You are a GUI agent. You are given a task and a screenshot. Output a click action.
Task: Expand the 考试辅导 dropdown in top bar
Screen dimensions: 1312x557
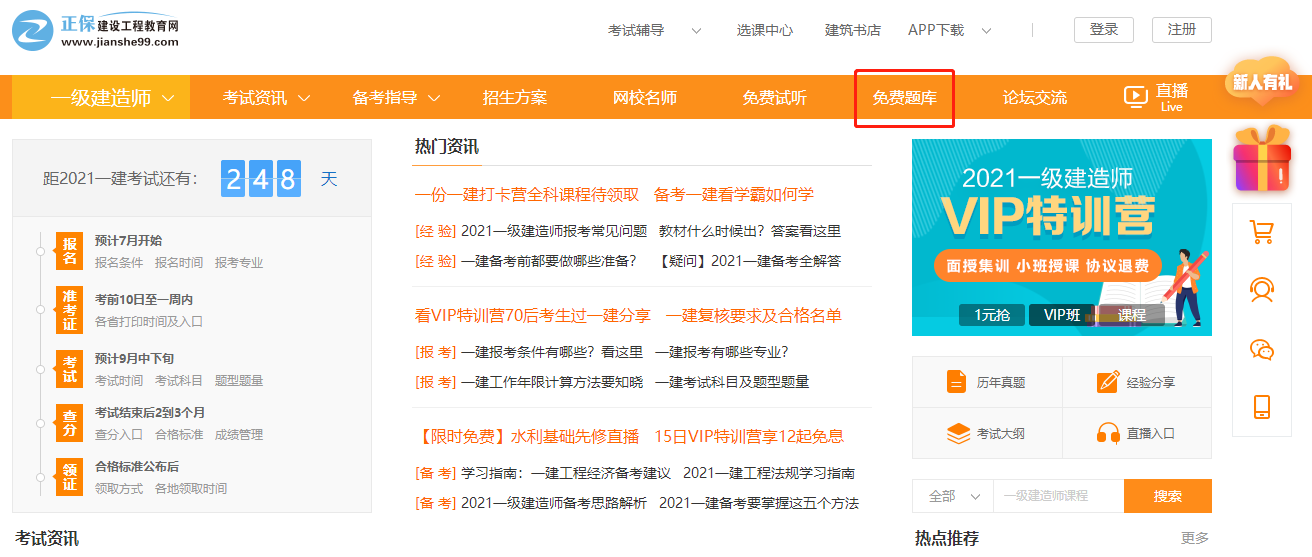point(696,30)
